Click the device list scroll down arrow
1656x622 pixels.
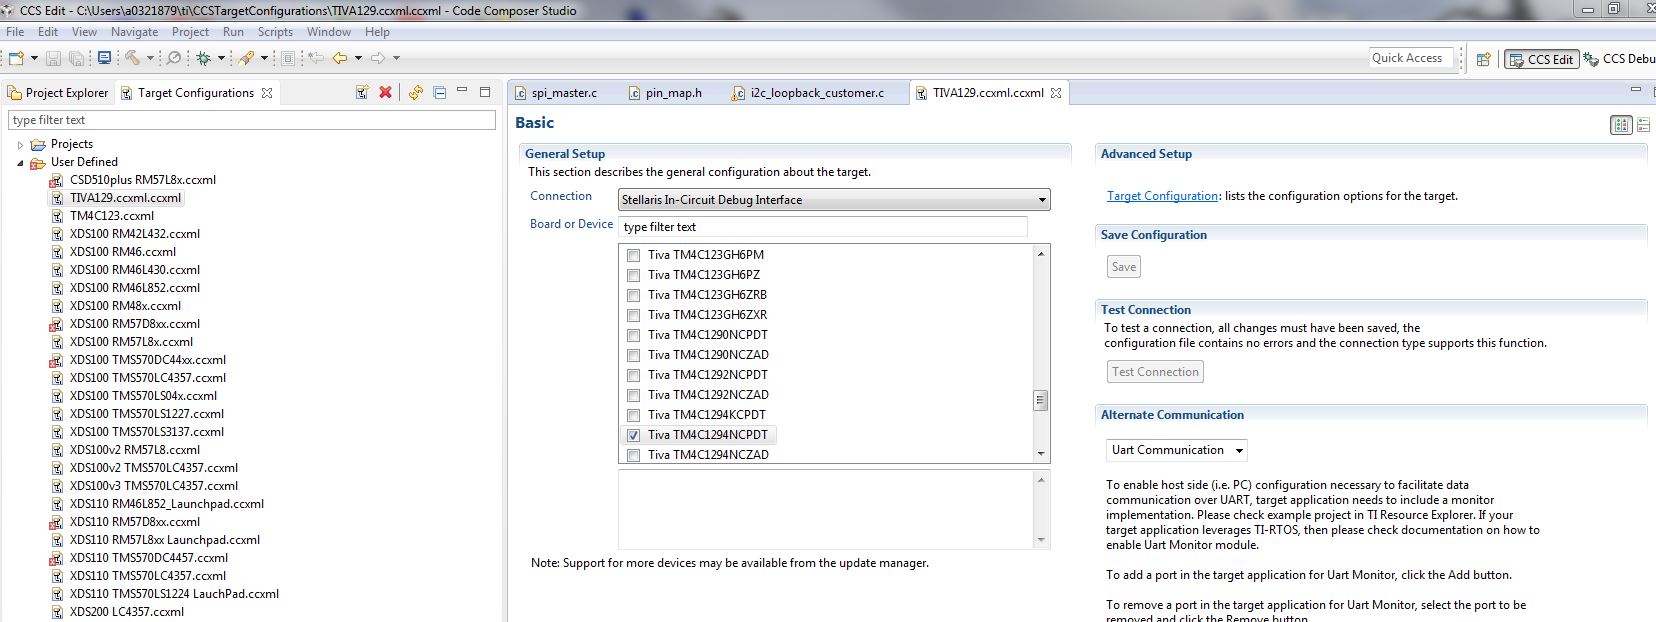tap(1040, 454)
